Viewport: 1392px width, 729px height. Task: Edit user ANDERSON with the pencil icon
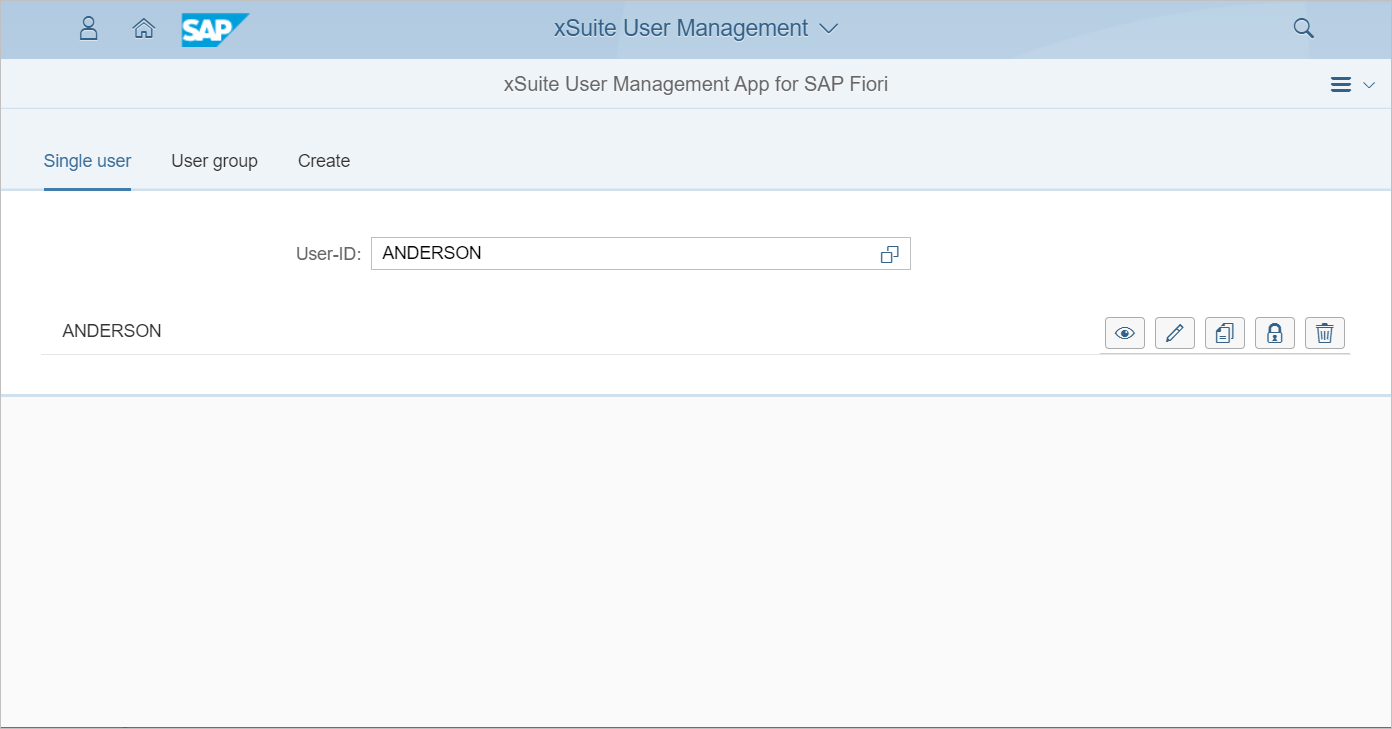click(1175, 333)
